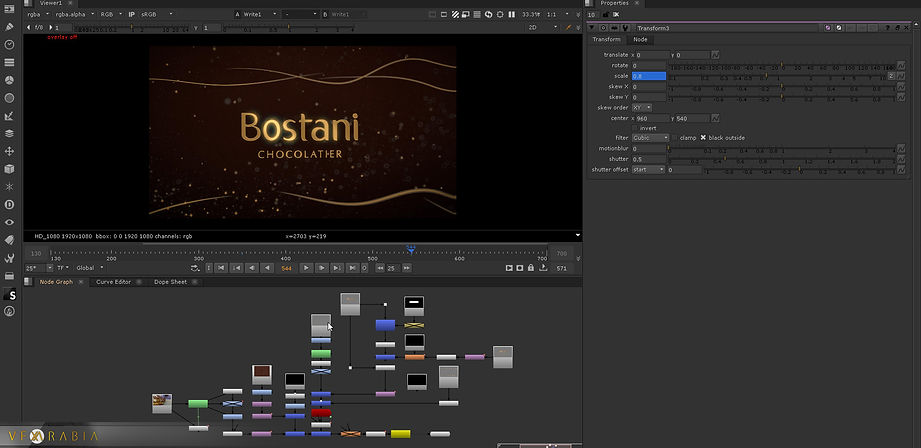Open the 2D view mode dropdown

click(x=543, y=27)
